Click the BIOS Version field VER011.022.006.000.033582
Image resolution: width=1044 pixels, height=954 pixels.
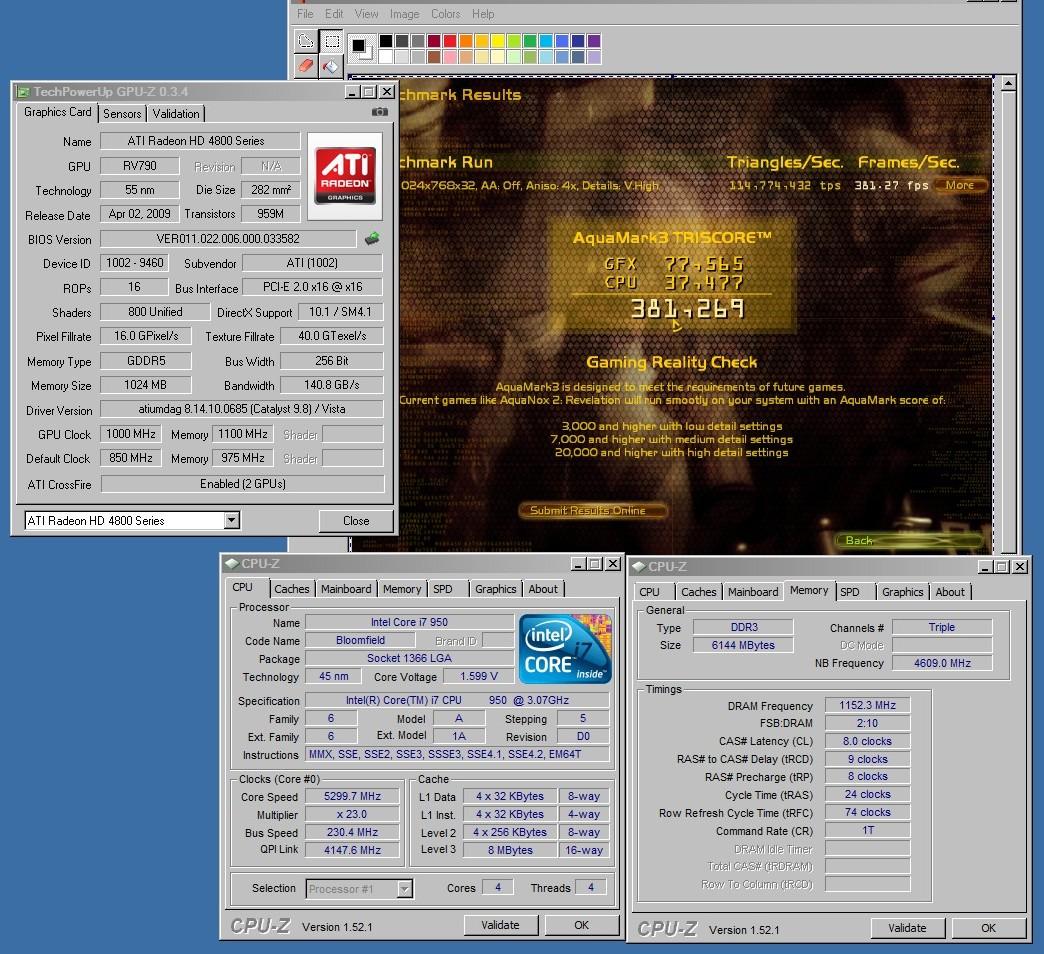click(x=228, y=238)
